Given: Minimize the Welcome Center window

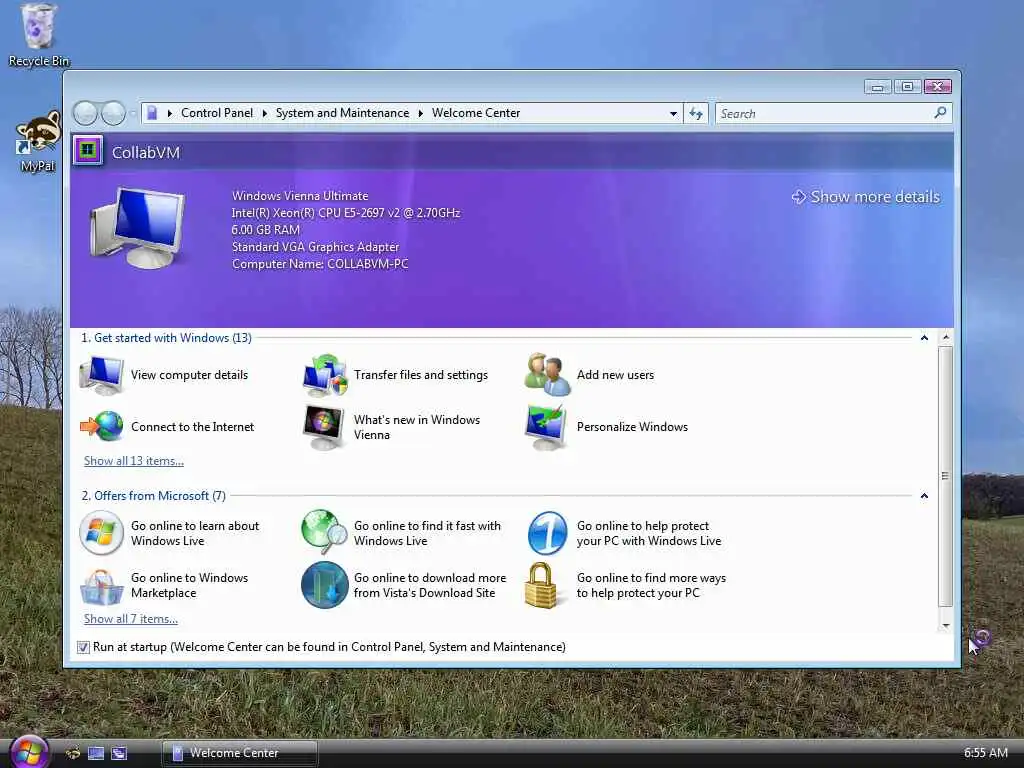Looking at the screenshot, I should pyautogui.click(x=877, y=87).
